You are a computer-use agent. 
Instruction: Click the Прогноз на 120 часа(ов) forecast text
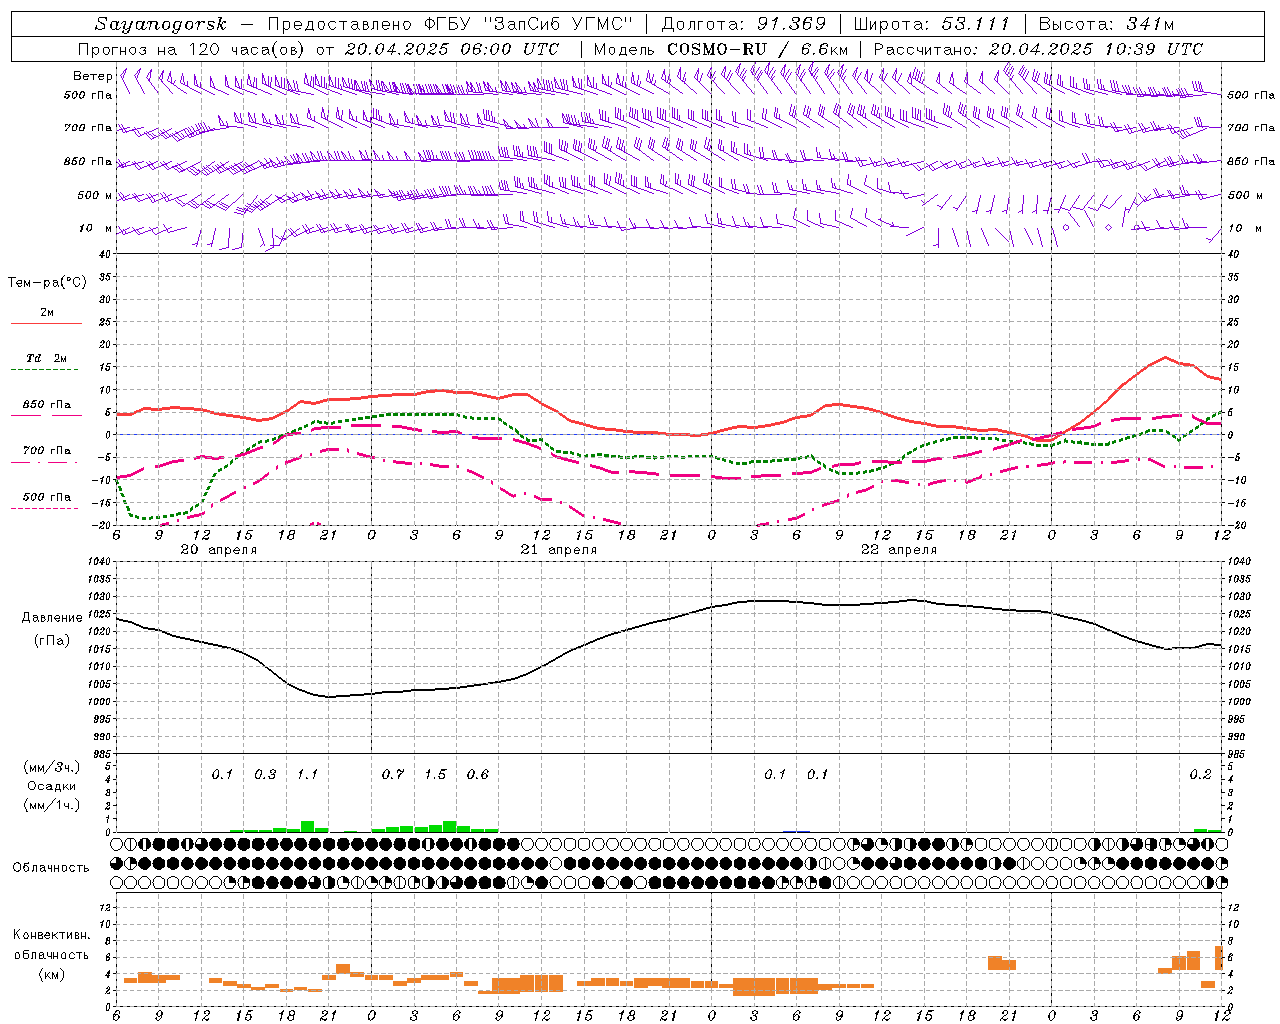192,49
